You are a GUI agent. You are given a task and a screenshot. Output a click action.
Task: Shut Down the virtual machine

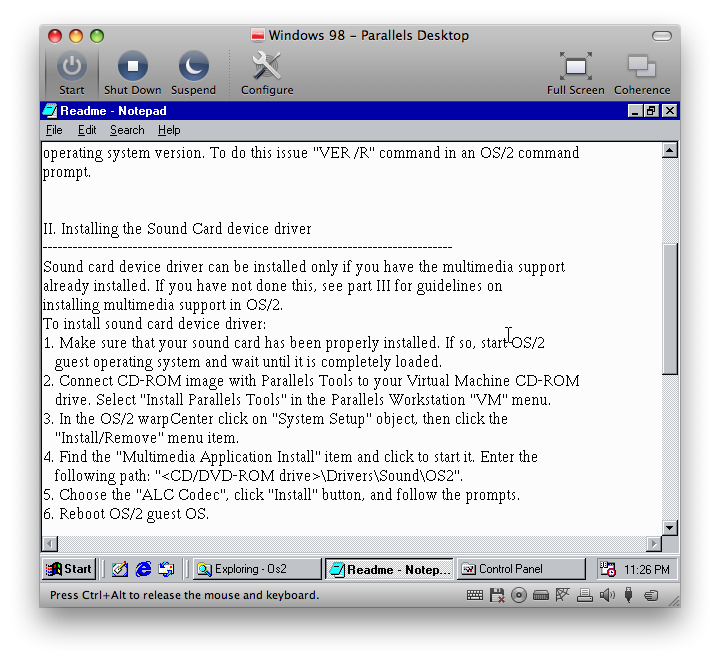click(x=132, y=66)
